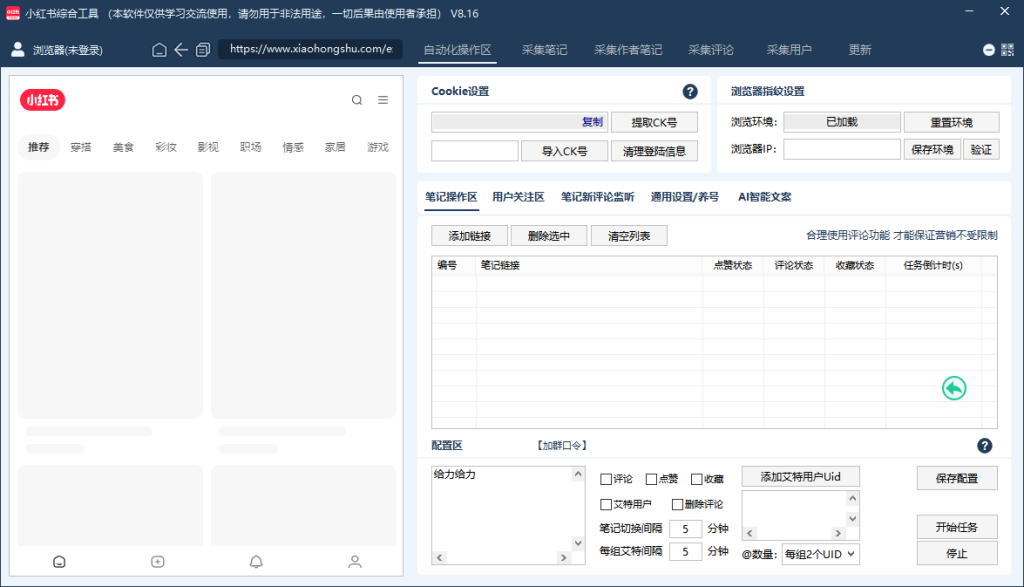Screen dimensions: 1024x587
Task: Click the 导入CK号 button
Action: [564, 151]
